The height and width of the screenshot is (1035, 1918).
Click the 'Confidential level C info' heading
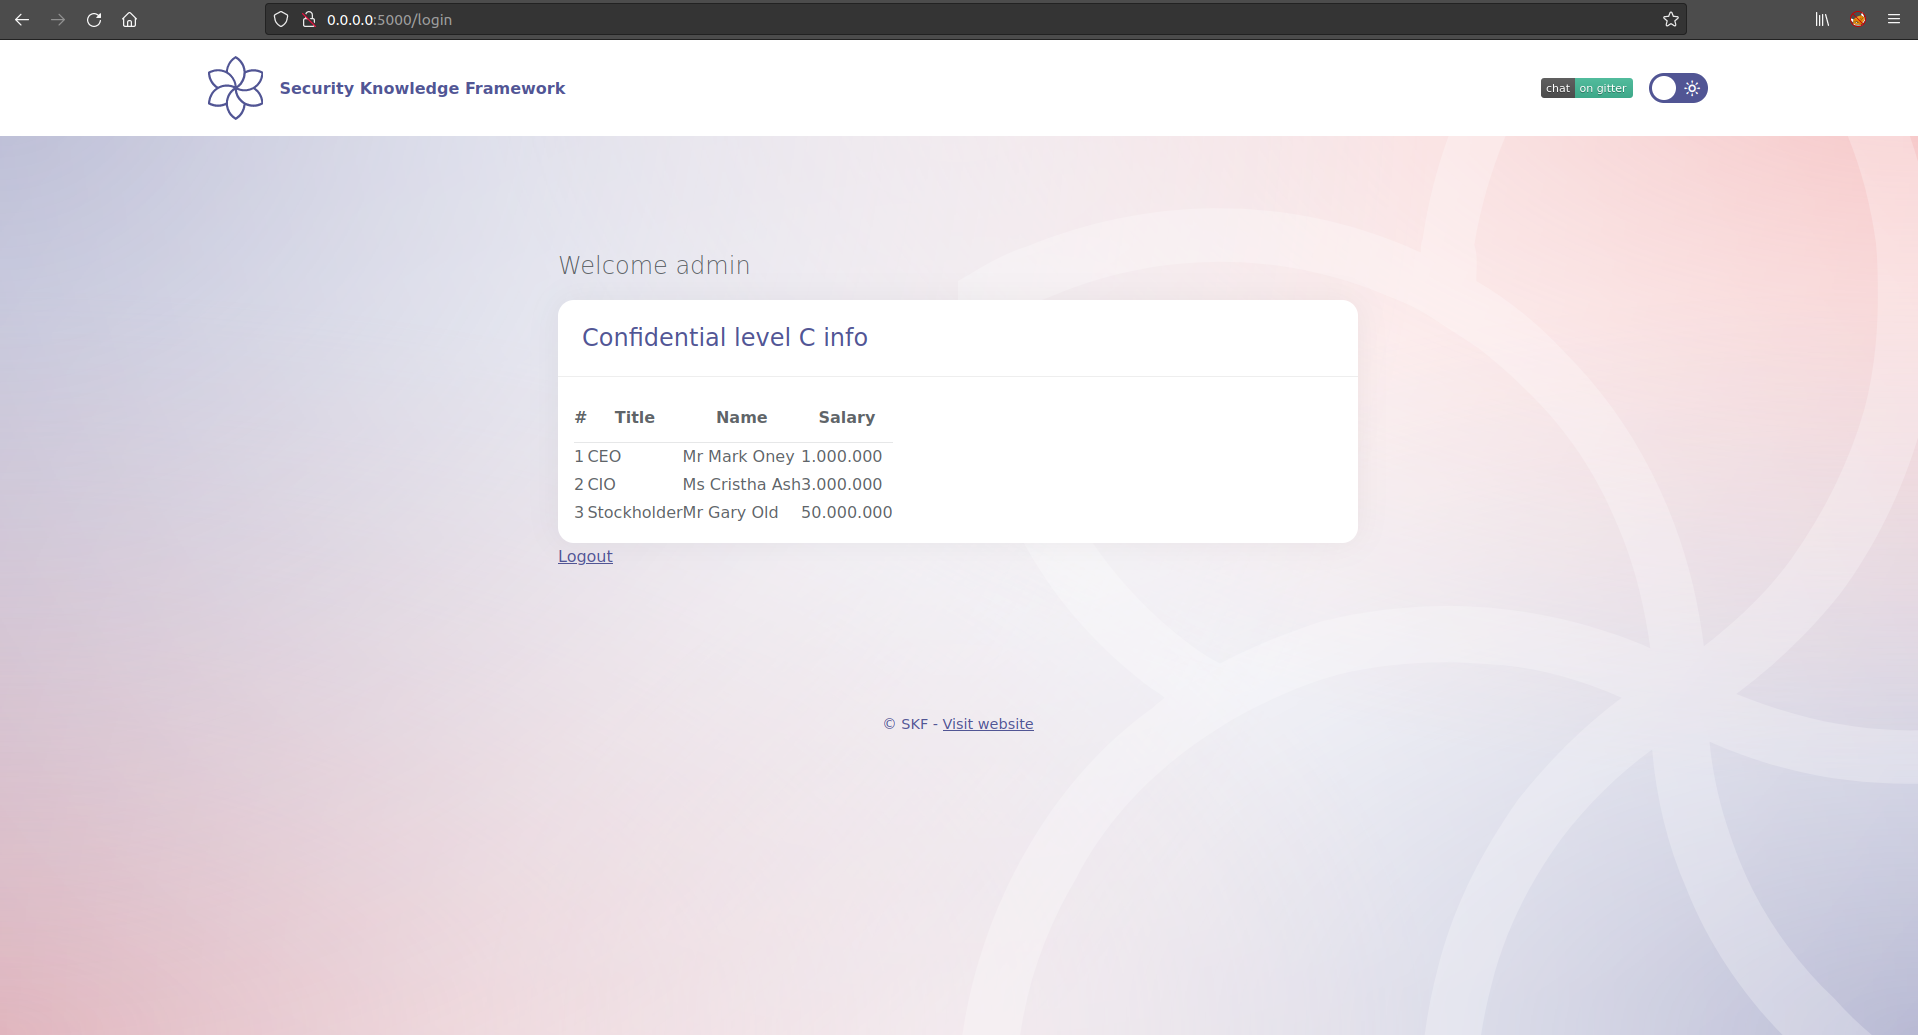pyautogui.click(x=725, y=337)
